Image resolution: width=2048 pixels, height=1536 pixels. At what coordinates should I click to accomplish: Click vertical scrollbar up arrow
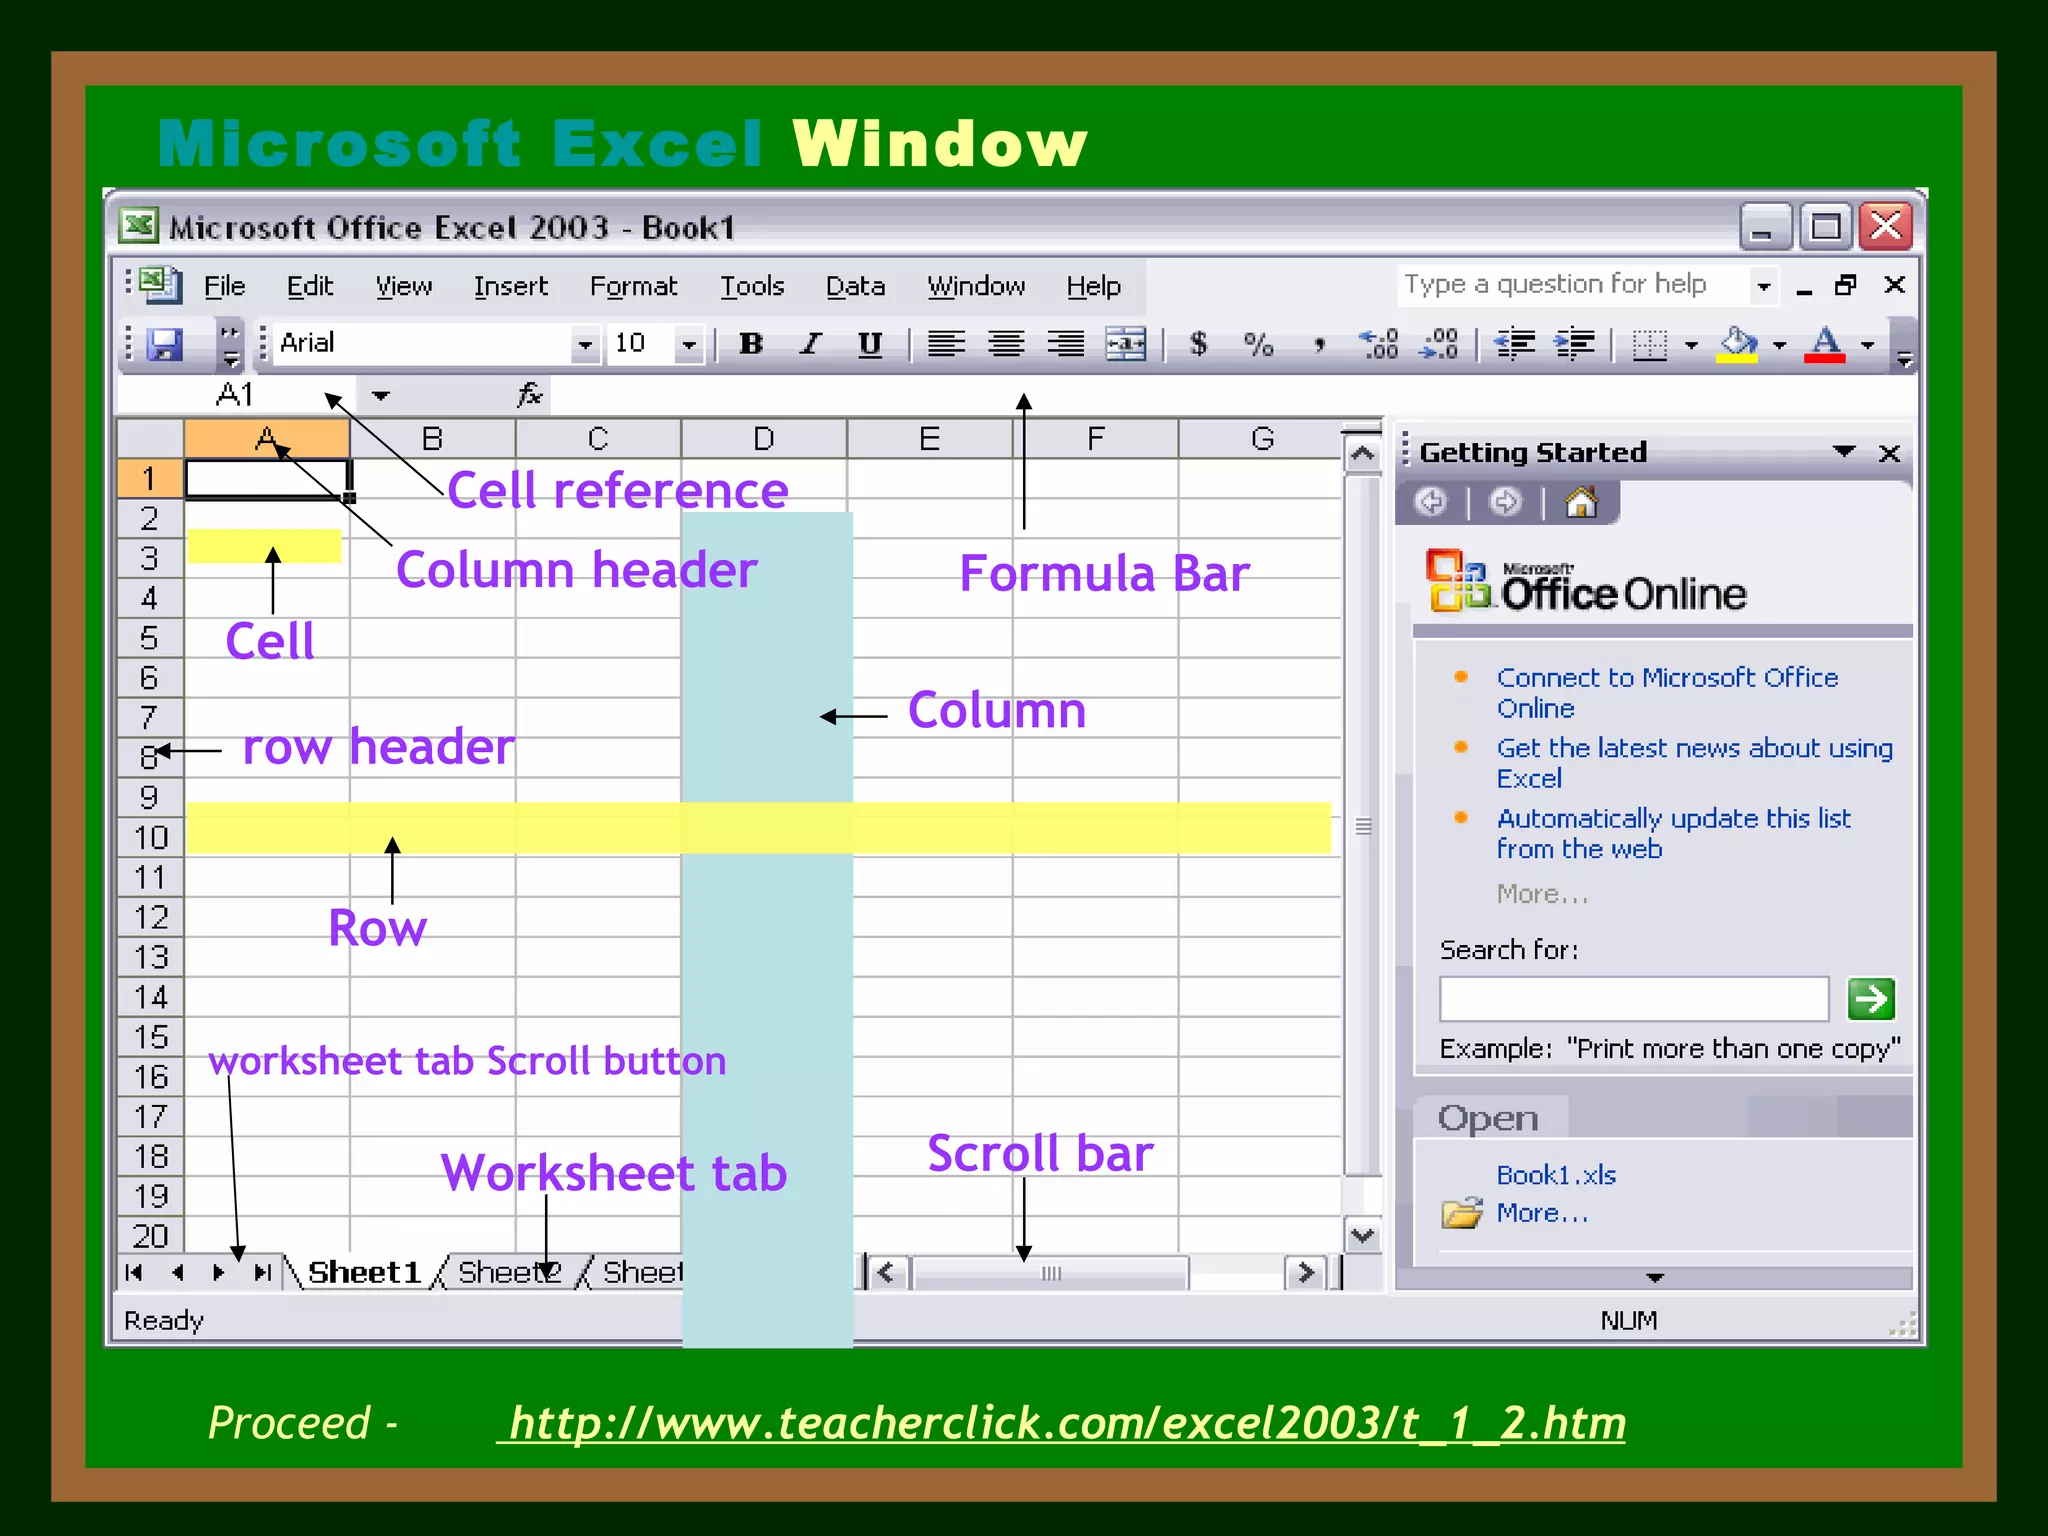[x=1362, y=455]
